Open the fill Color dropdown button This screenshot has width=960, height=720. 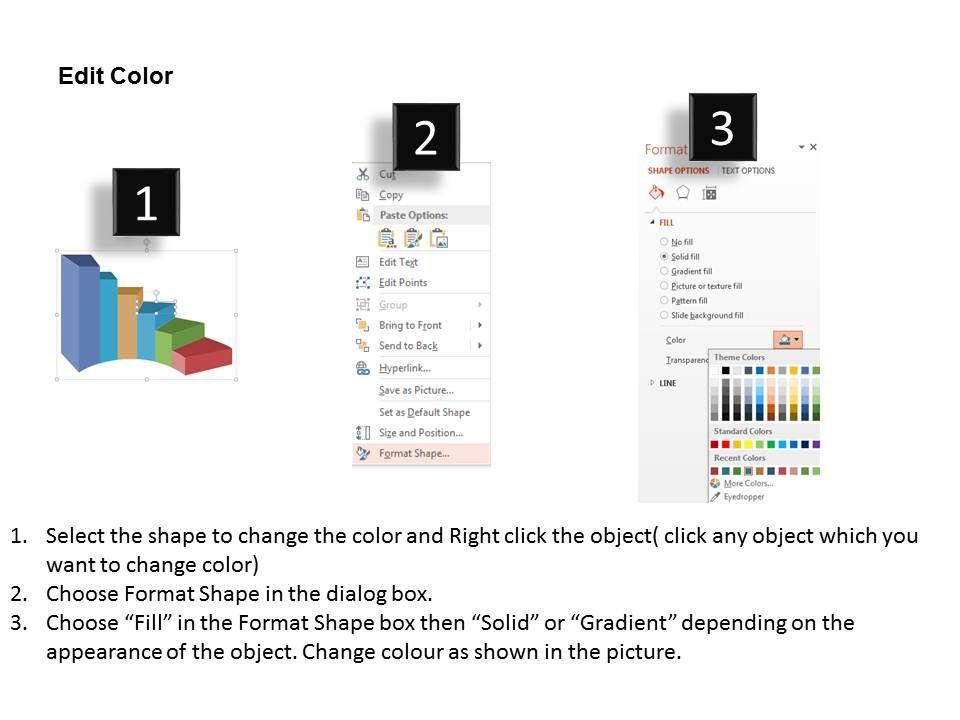788,340
